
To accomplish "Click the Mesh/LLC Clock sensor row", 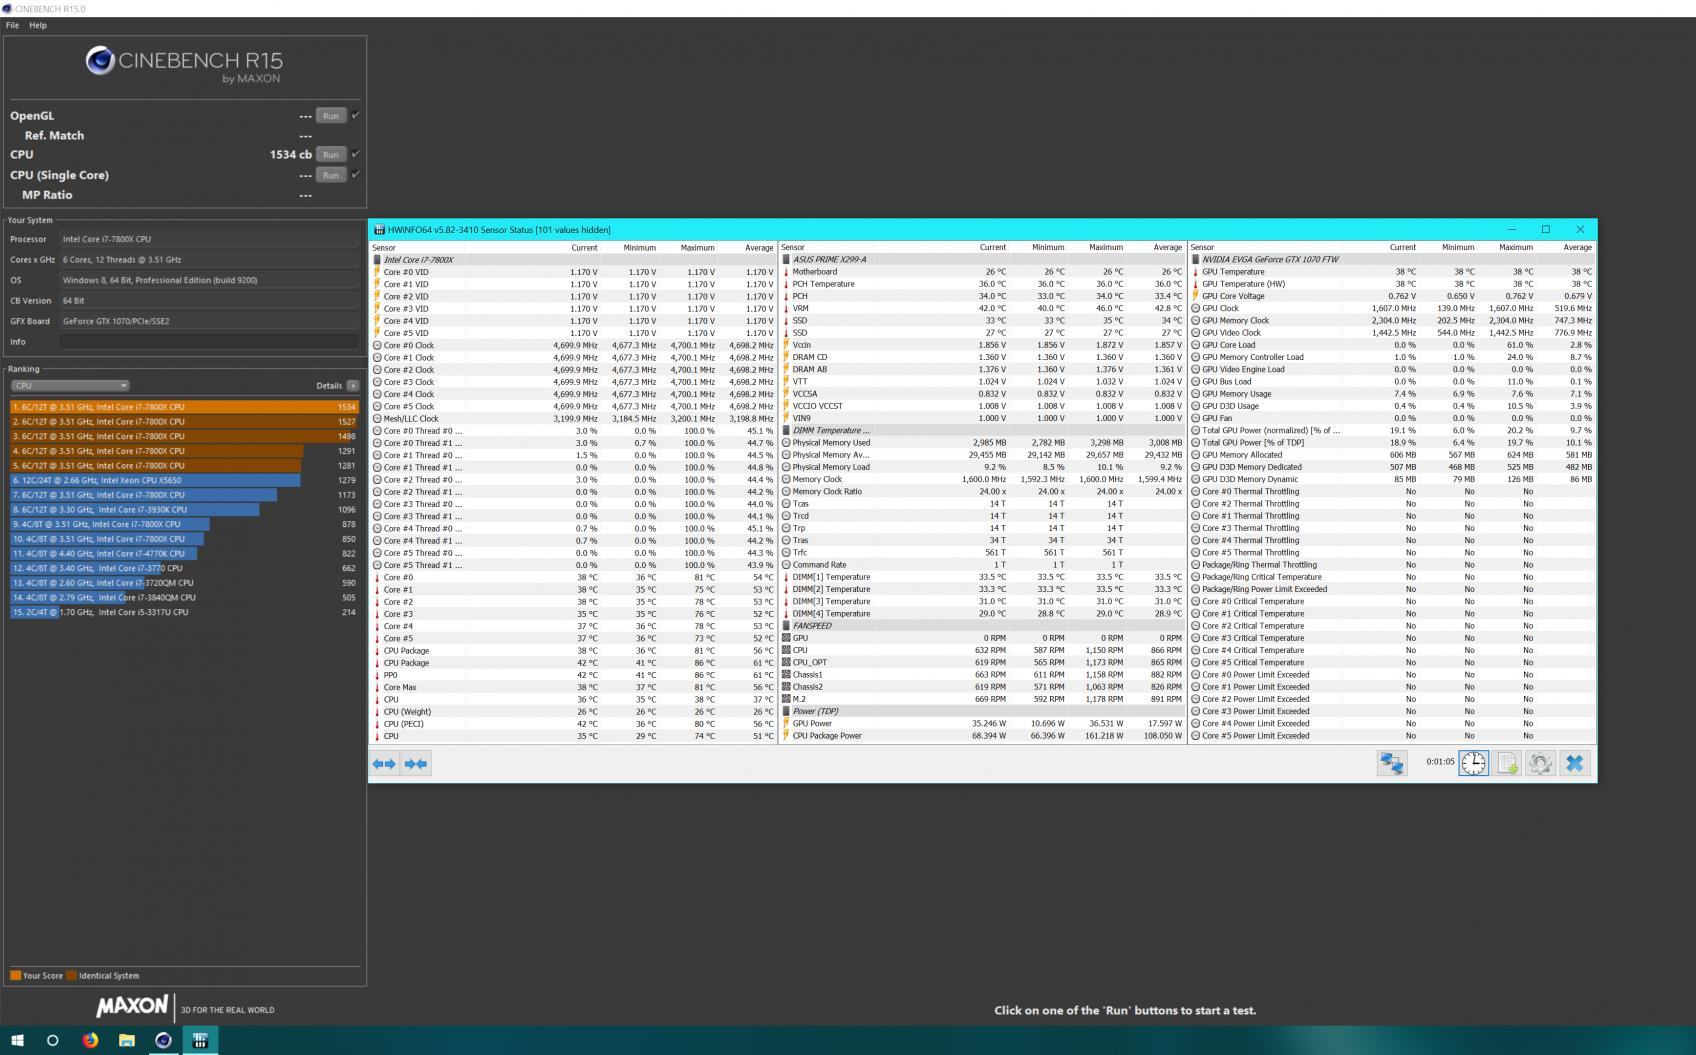I will pyautogui.click(x=573, y=419).
